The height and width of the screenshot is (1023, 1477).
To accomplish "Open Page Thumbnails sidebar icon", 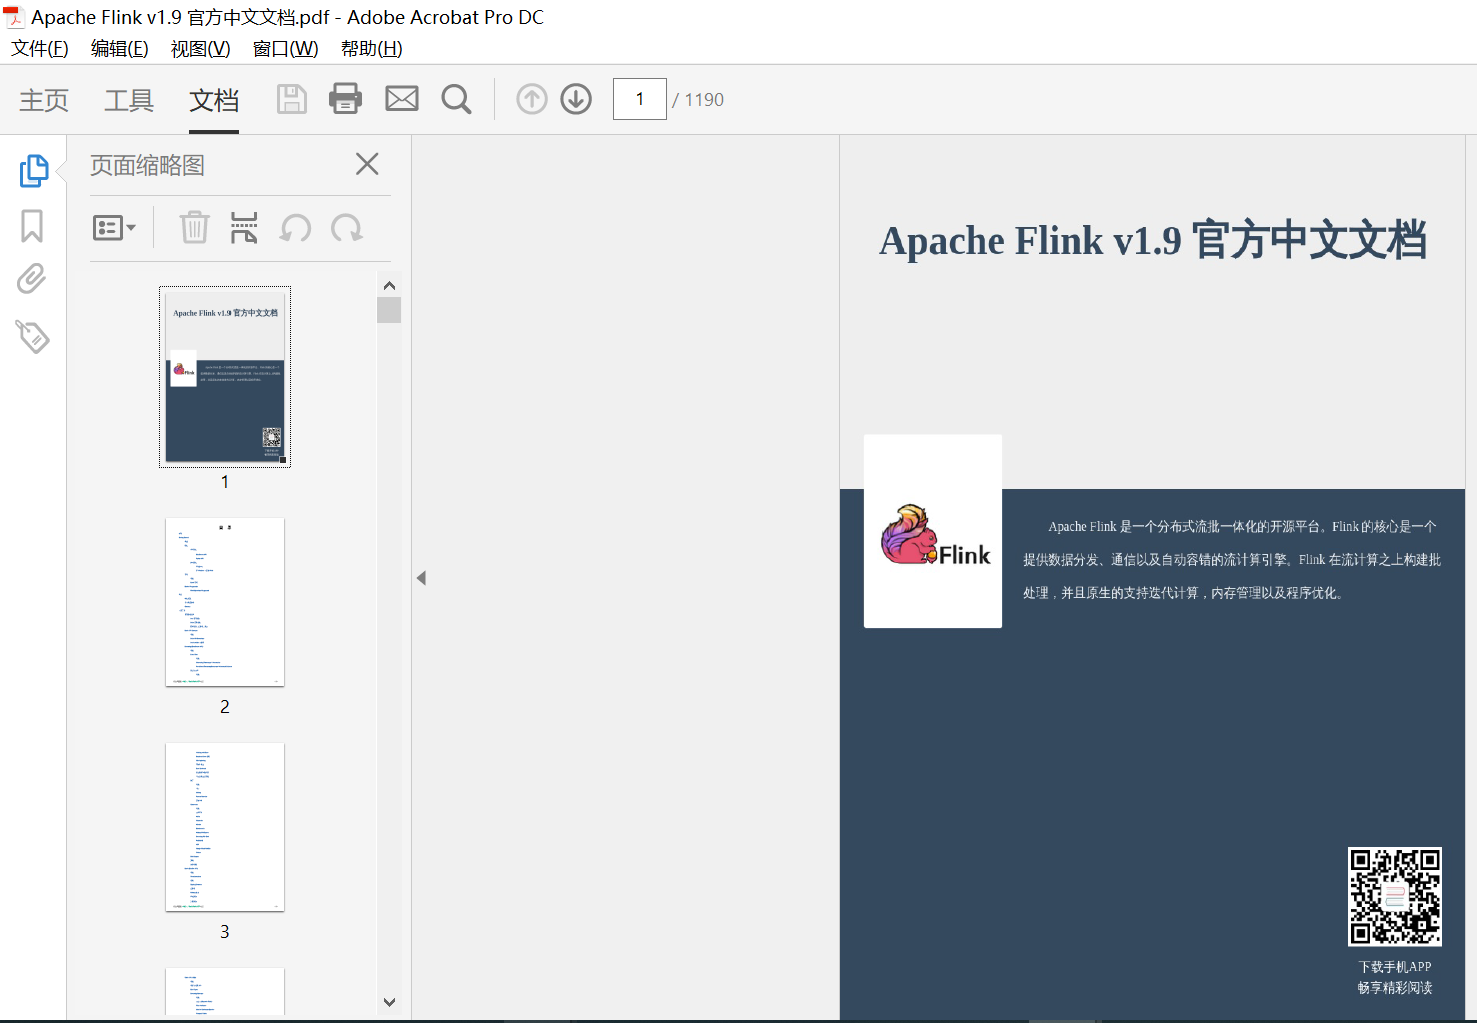I will click(33, 171).
